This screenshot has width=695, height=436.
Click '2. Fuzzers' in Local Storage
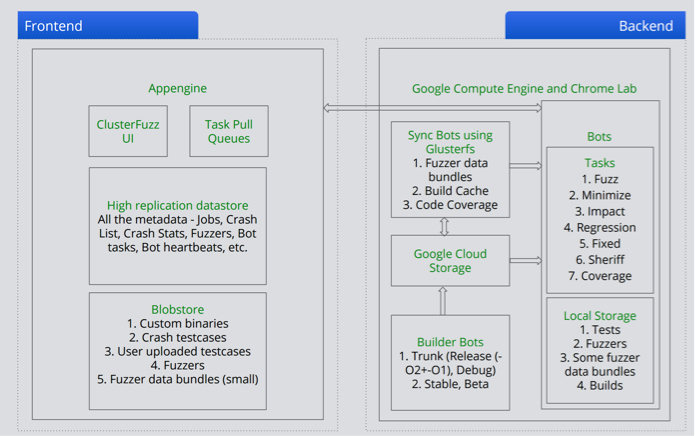click(x=600, y=343)
